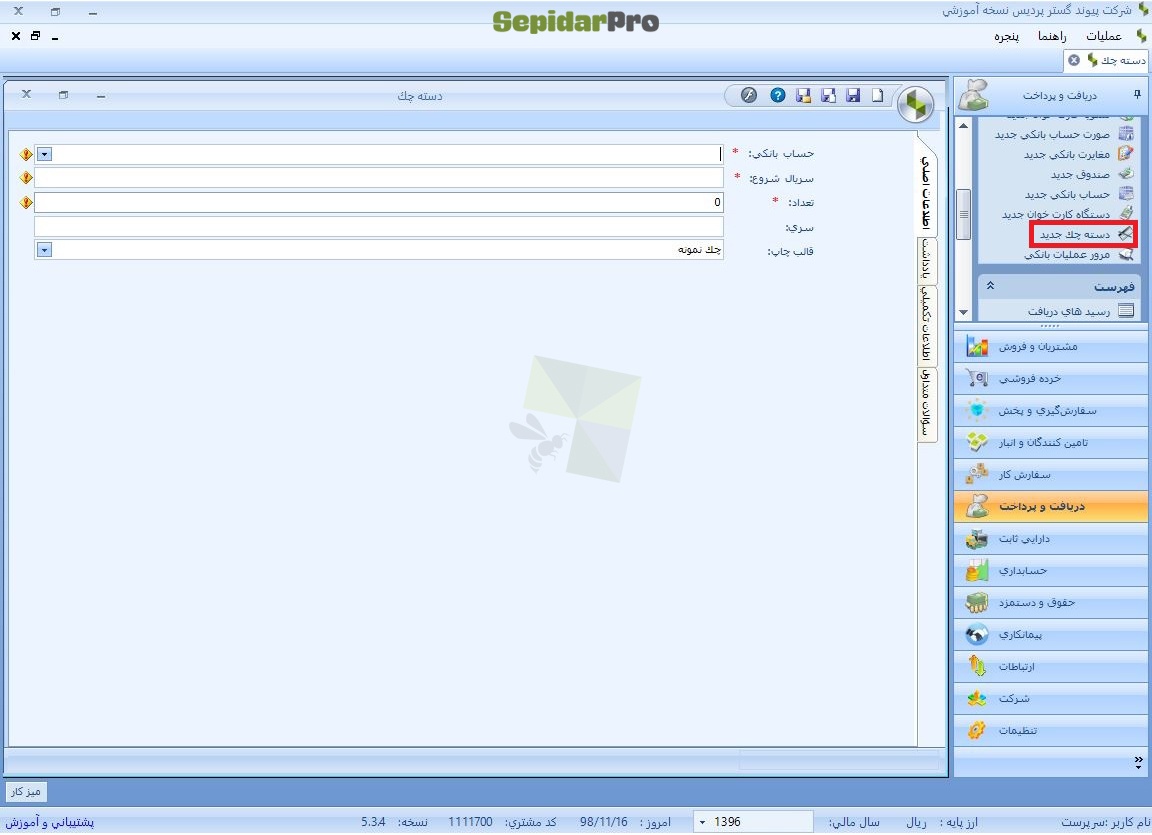This screenshot has width=1152, height=835.
Task: Switch to اطلاعات تکمیلی vertical tab
Action: 927,325
